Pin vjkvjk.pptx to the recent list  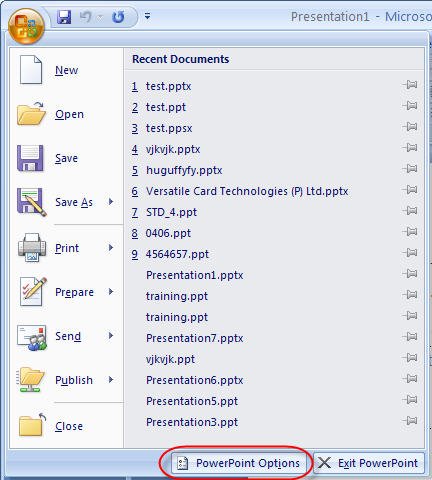tap(410, 147)
